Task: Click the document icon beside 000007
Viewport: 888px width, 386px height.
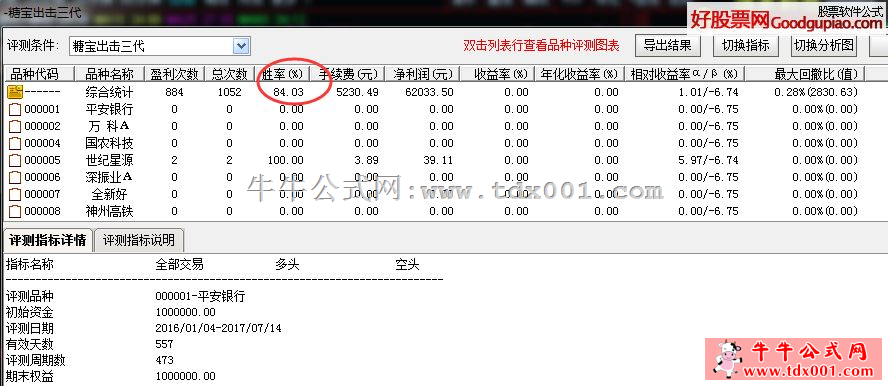Action: coord(15,195)
